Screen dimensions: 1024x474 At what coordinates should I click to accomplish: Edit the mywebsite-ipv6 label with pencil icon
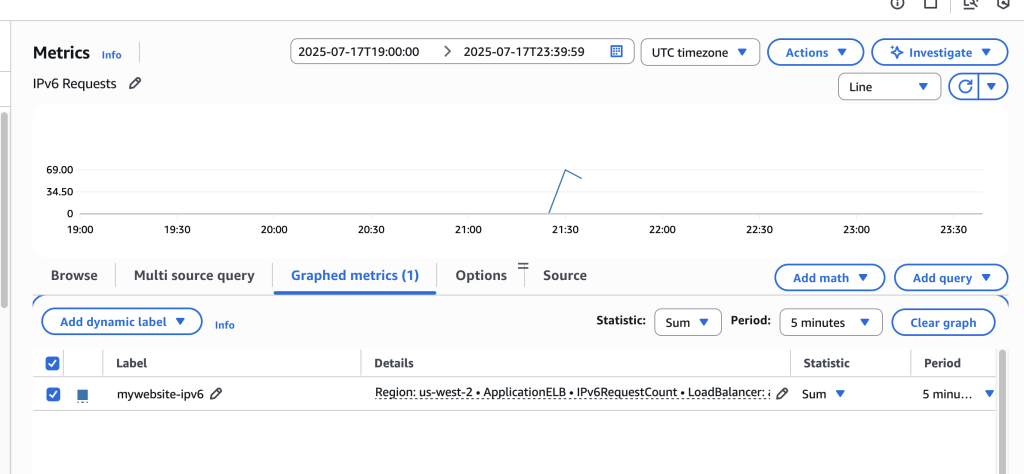[216, 394]
